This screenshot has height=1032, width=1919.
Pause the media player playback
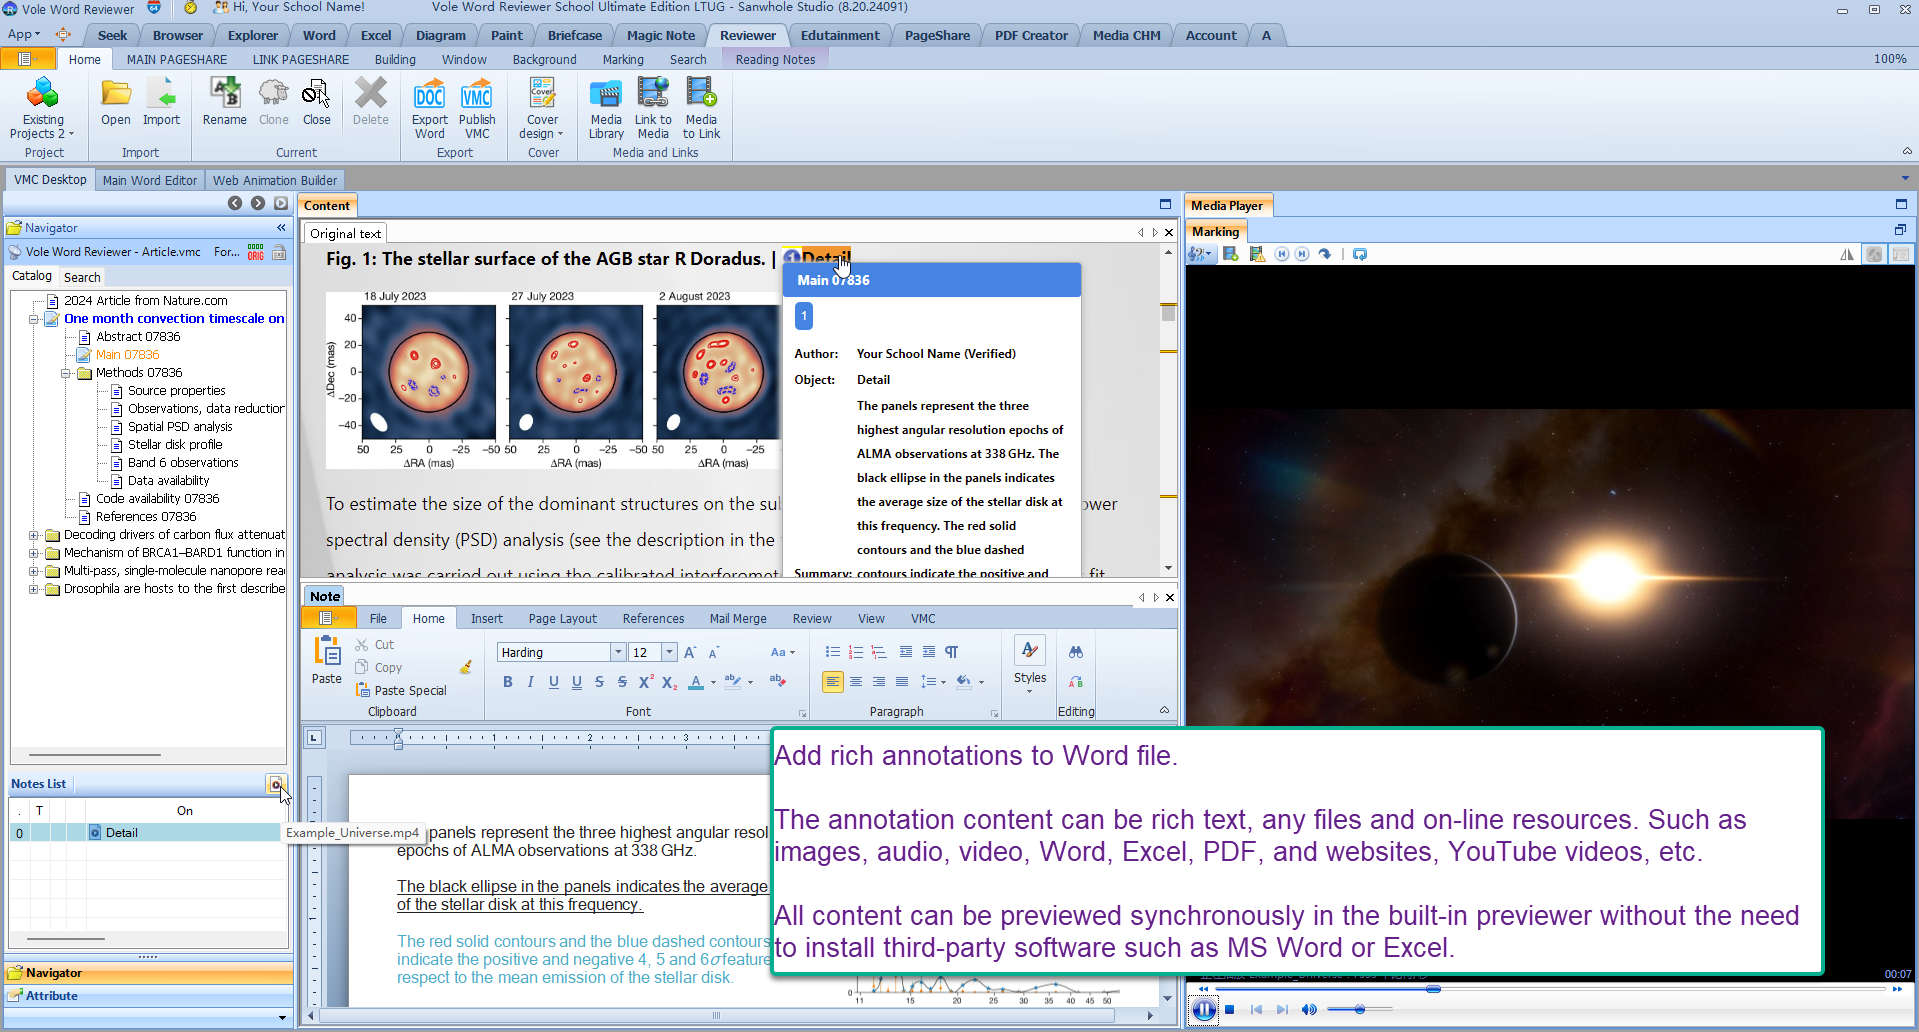point(1204,1010)
